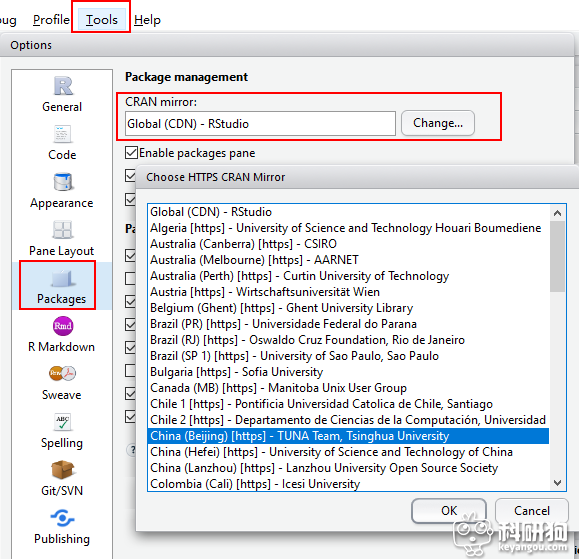Screen dimensions: 579x559
Task: Select the Packages section icon
Action: click(62, 278)
